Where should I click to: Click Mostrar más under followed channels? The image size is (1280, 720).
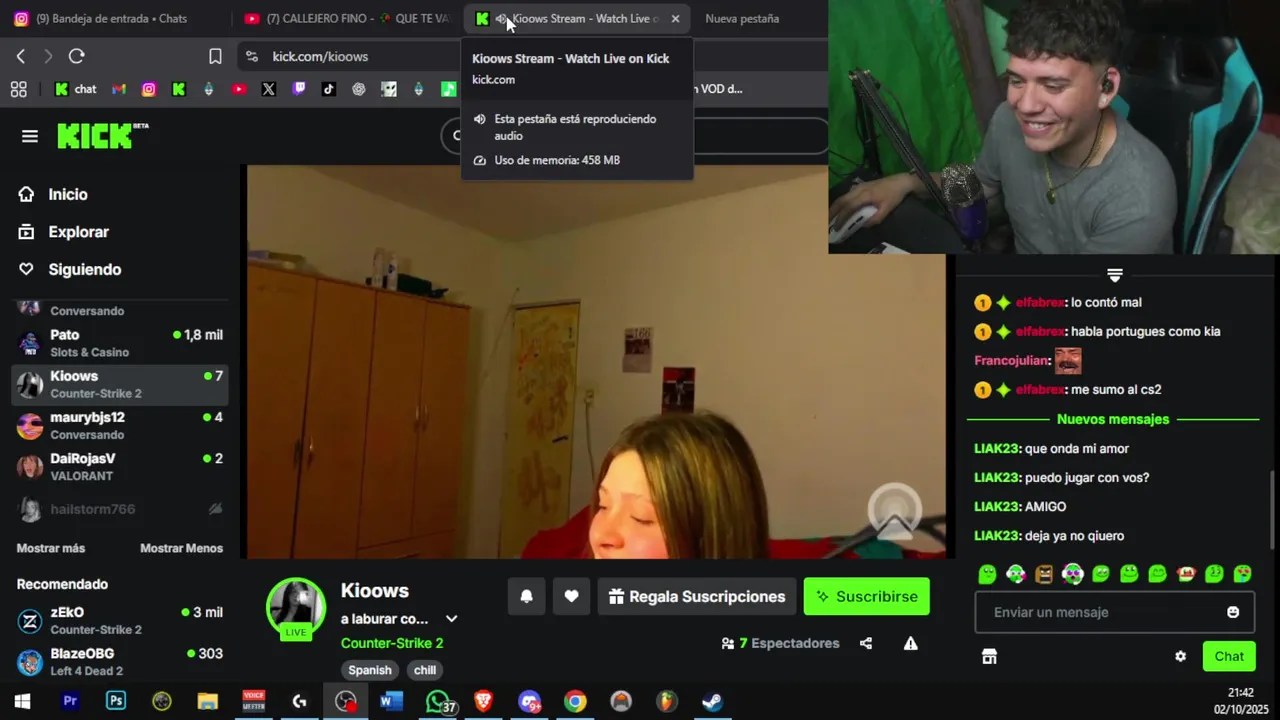(x=51, y=548)
